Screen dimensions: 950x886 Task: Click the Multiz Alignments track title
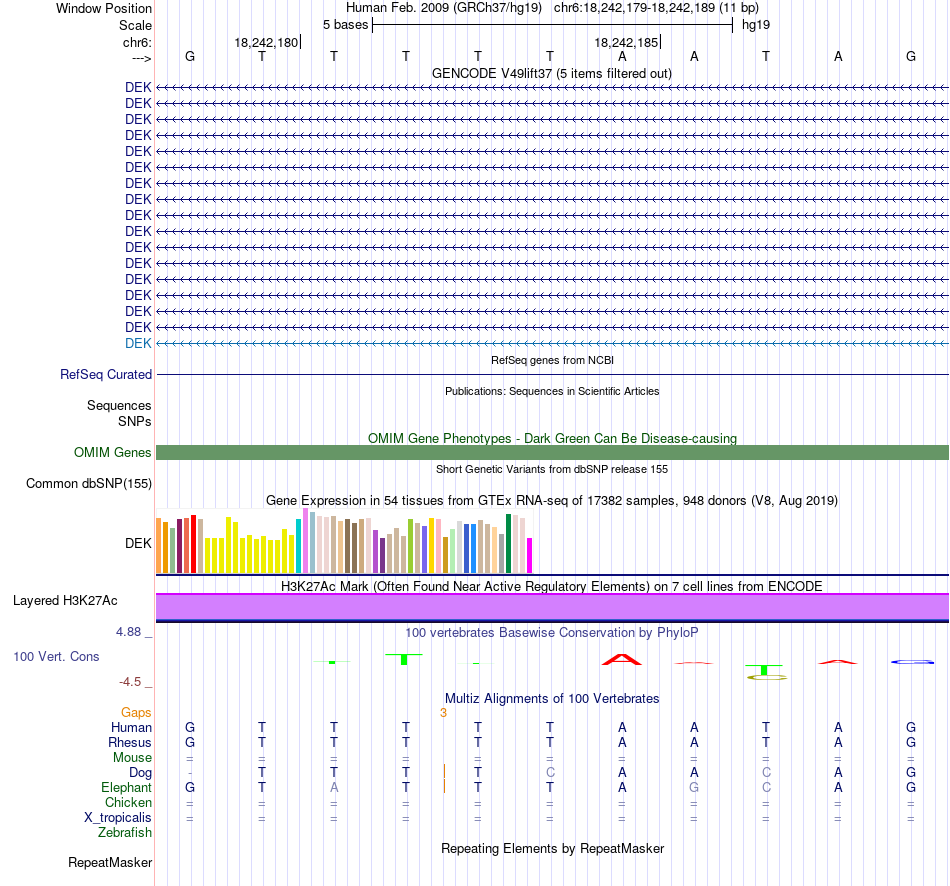(552, 699)
